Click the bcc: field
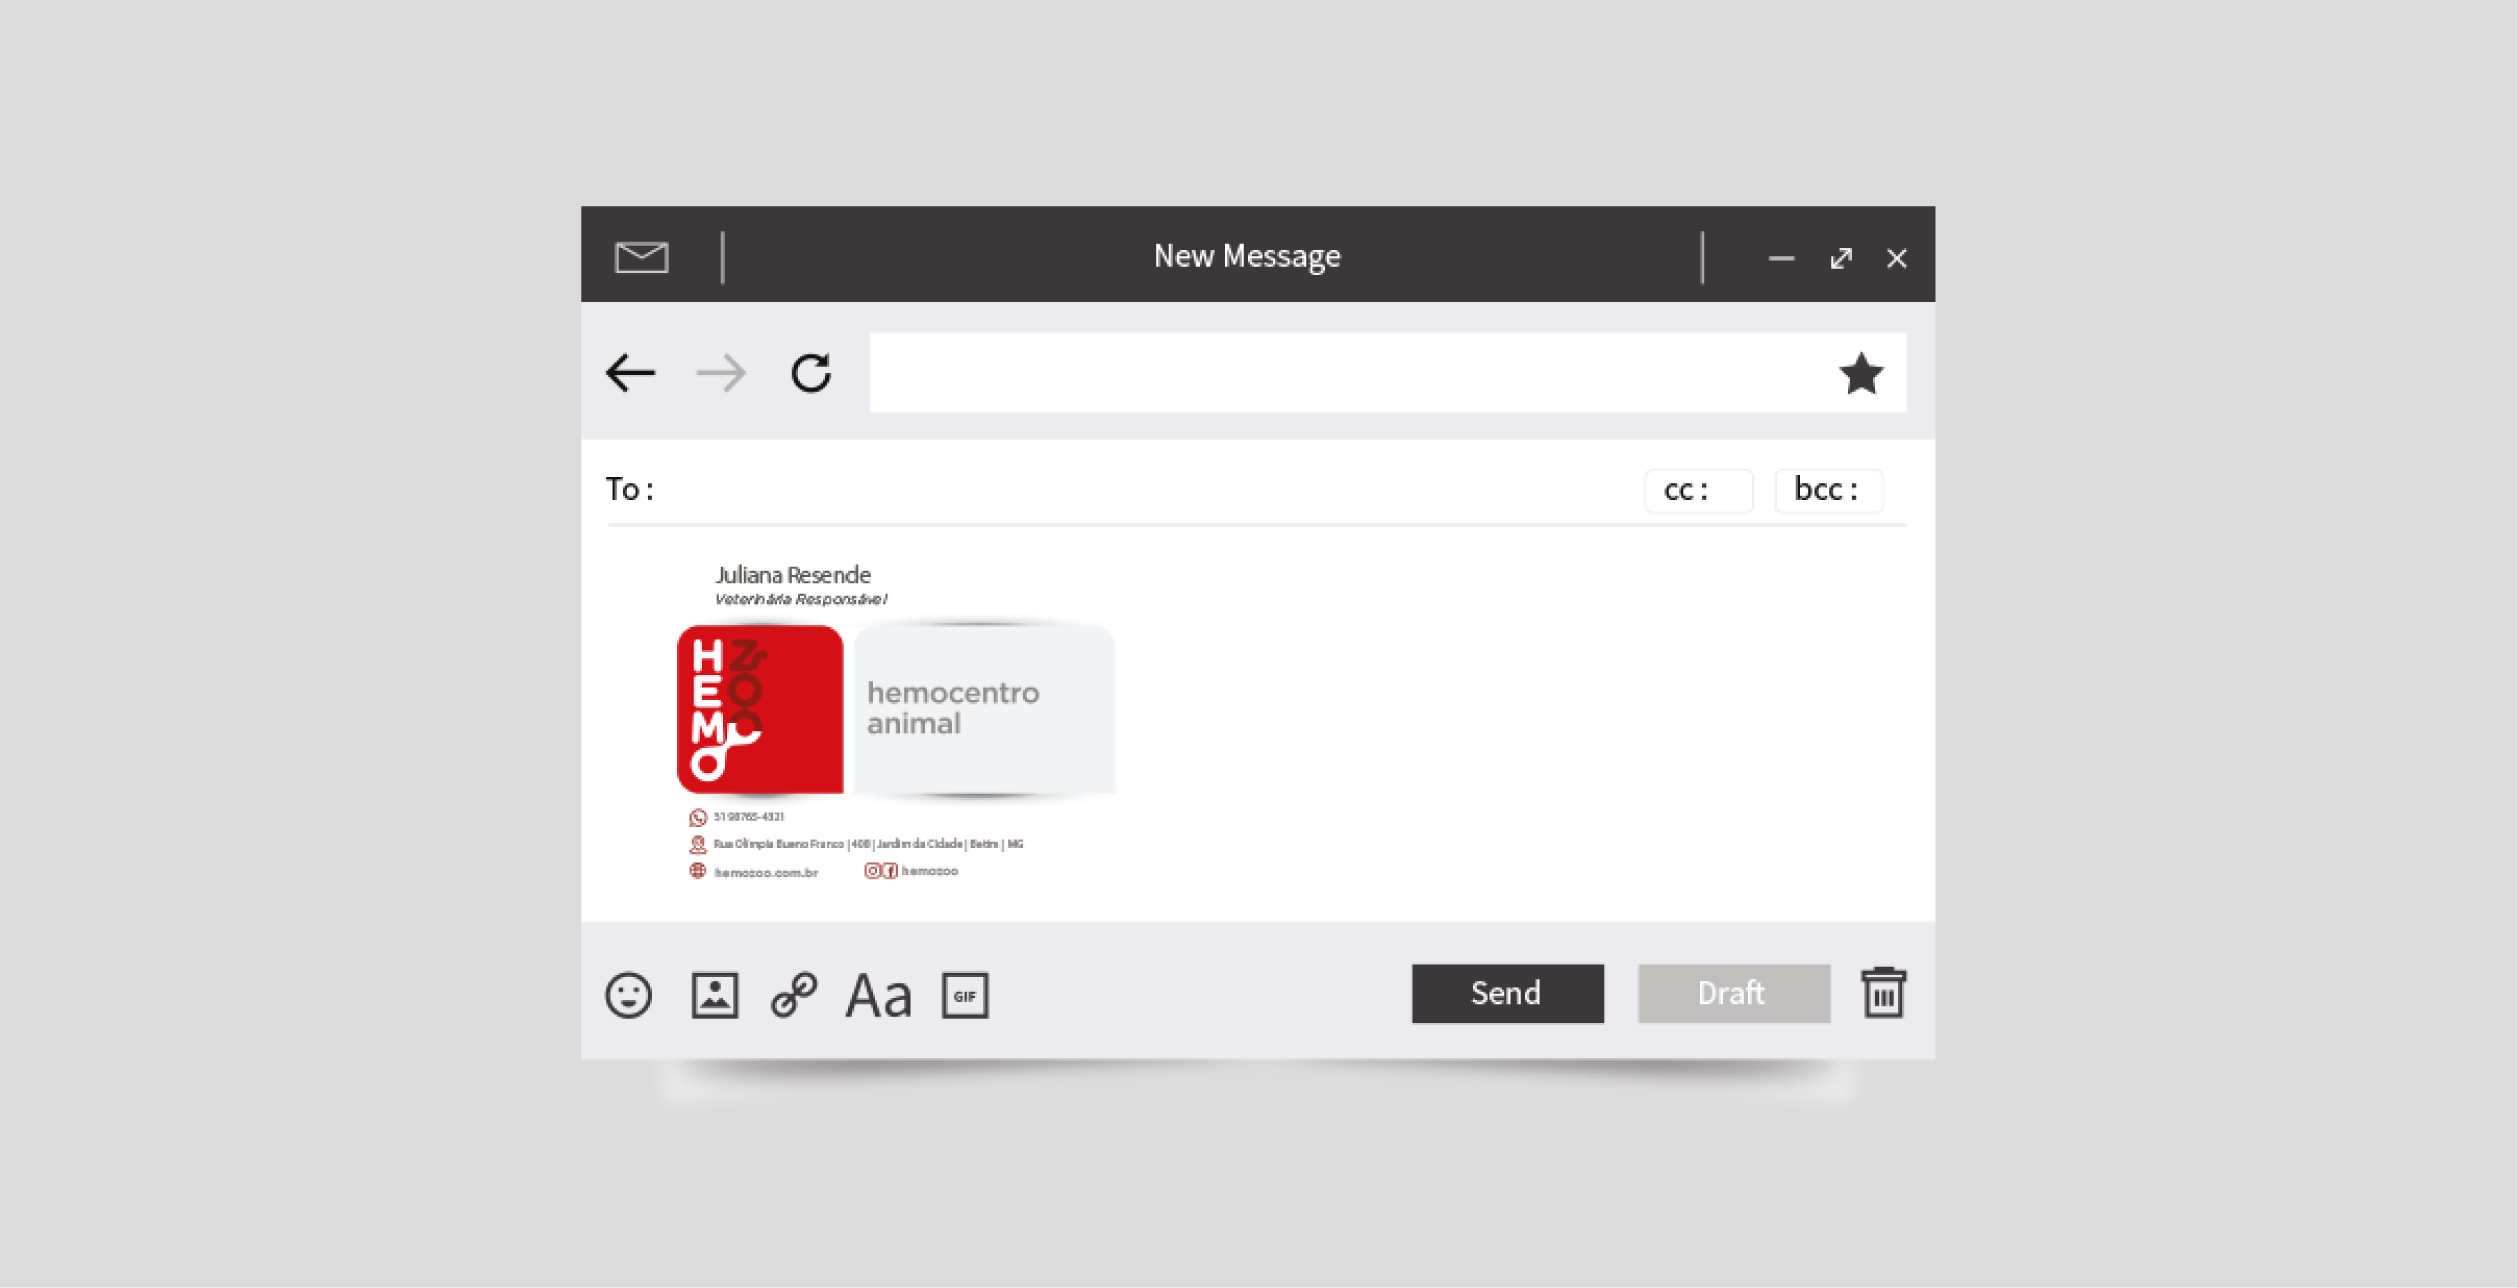 click(1828, 490)
